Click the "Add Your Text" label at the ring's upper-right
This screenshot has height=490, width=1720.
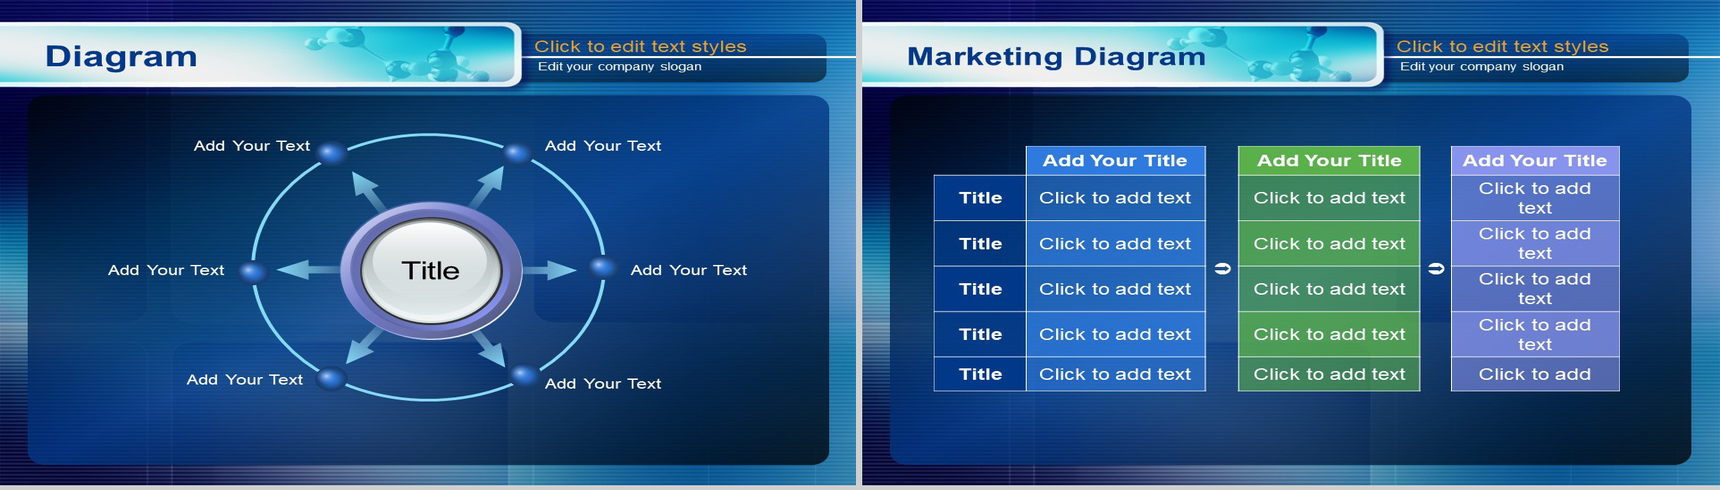(603, 146)
